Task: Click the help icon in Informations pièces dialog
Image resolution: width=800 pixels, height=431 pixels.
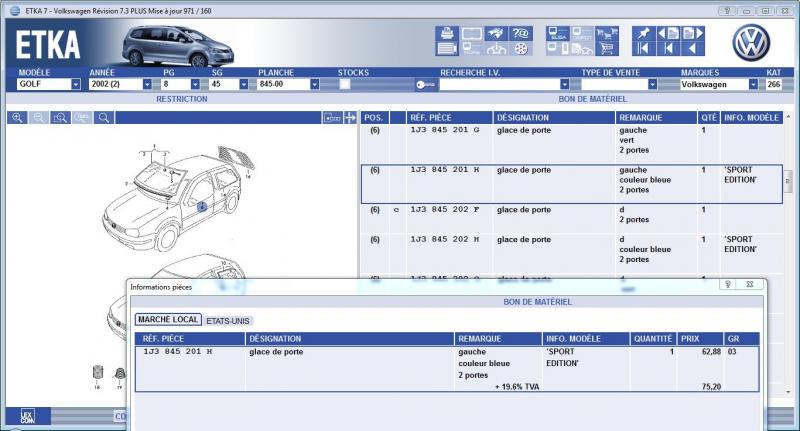Action: [x=728, y=284]
